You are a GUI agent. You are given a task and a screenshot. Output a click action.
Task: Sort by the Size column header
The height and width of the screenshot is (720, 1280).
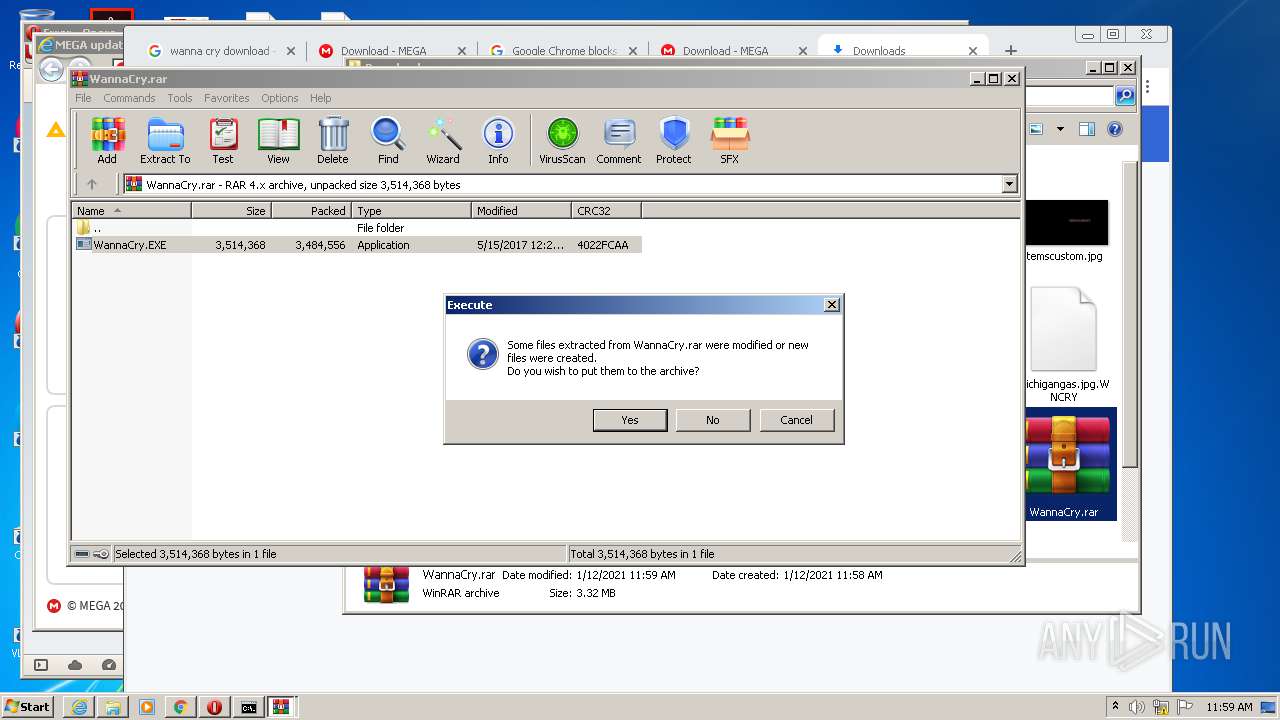[x=231, y=211]
